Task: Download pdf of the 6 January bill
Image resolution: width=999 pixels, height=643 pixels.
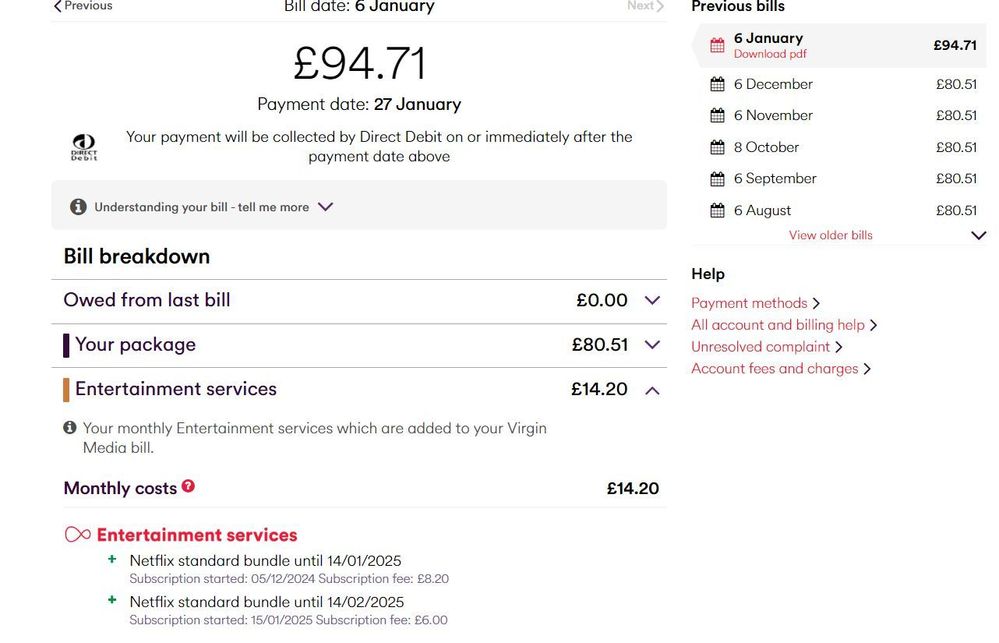Action: point(770,54)
